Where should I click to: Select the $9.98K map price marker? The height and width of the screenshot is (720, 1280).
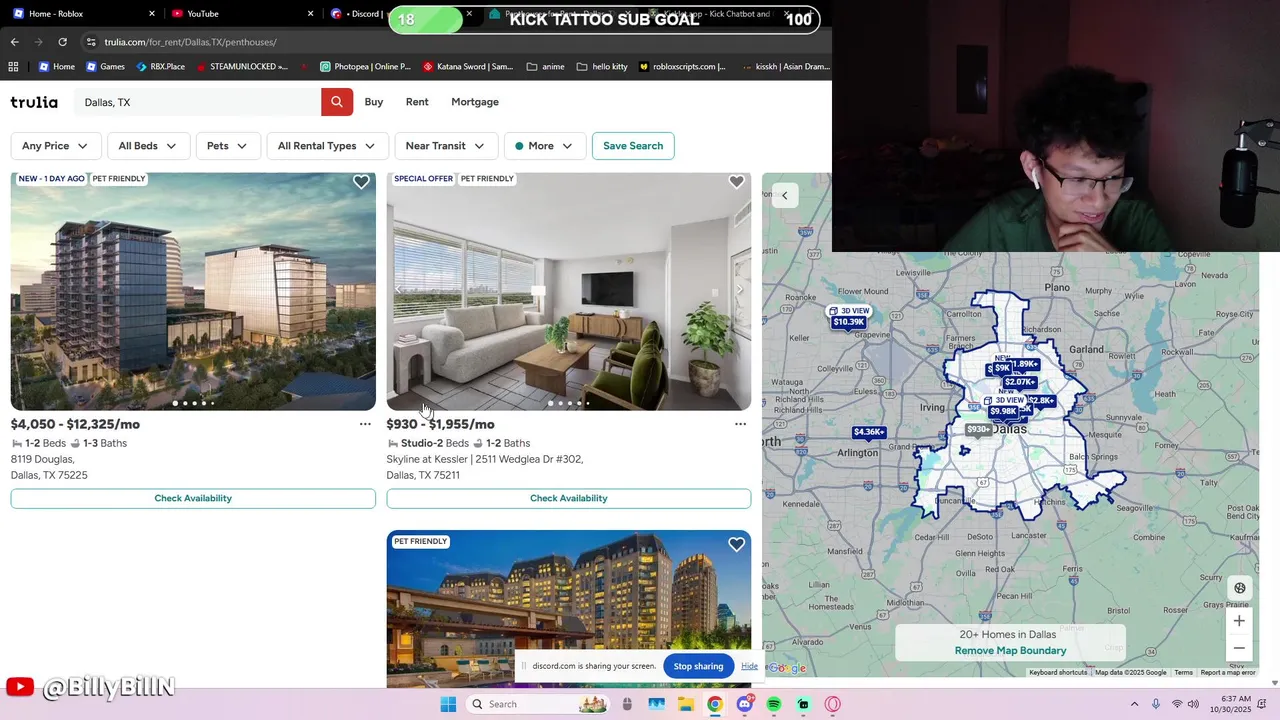pos(1003,412)
